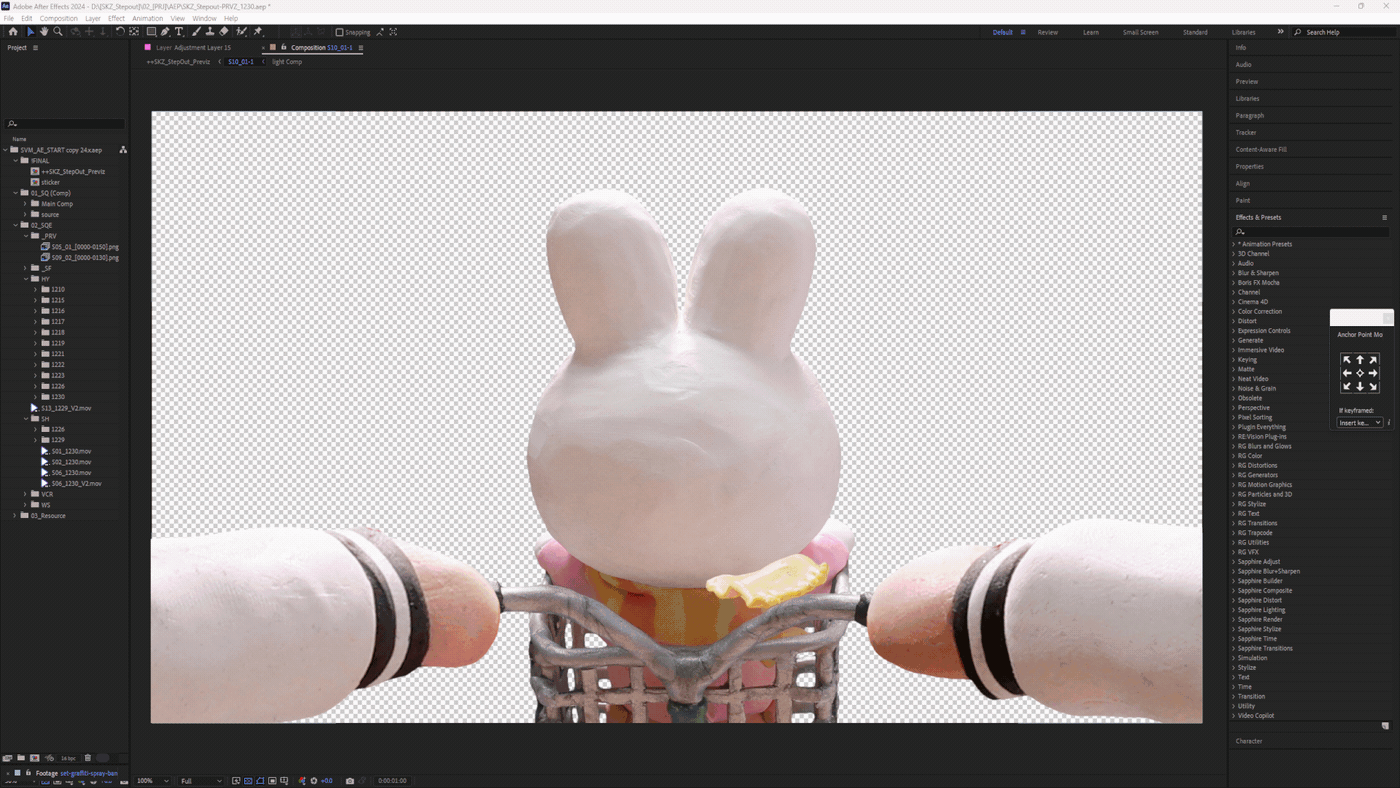
Task: Select the Clone Stamp tool
Action: [x=210, y=32]
